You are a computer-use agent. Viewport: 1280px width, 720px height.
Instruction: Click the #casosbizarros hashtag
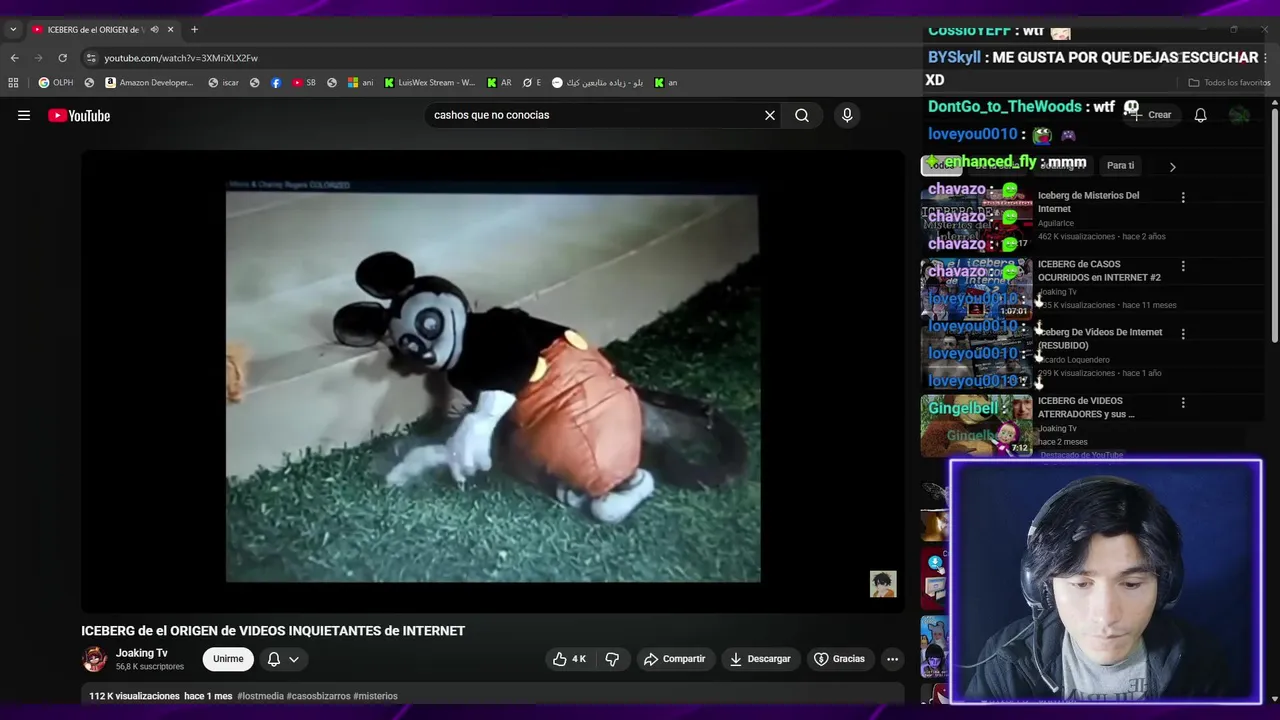(x=318, y=696)
